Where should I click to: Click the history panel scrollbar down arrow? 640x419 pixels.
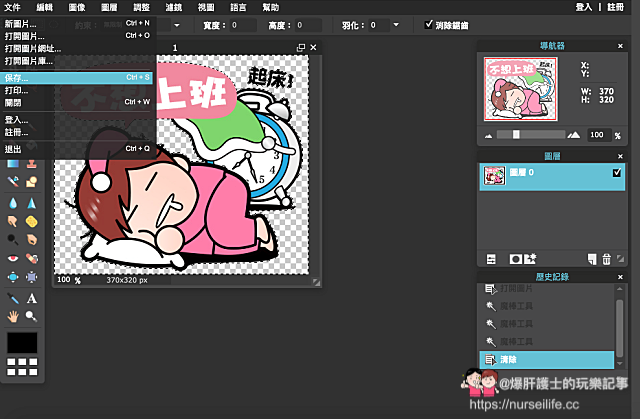620,363
